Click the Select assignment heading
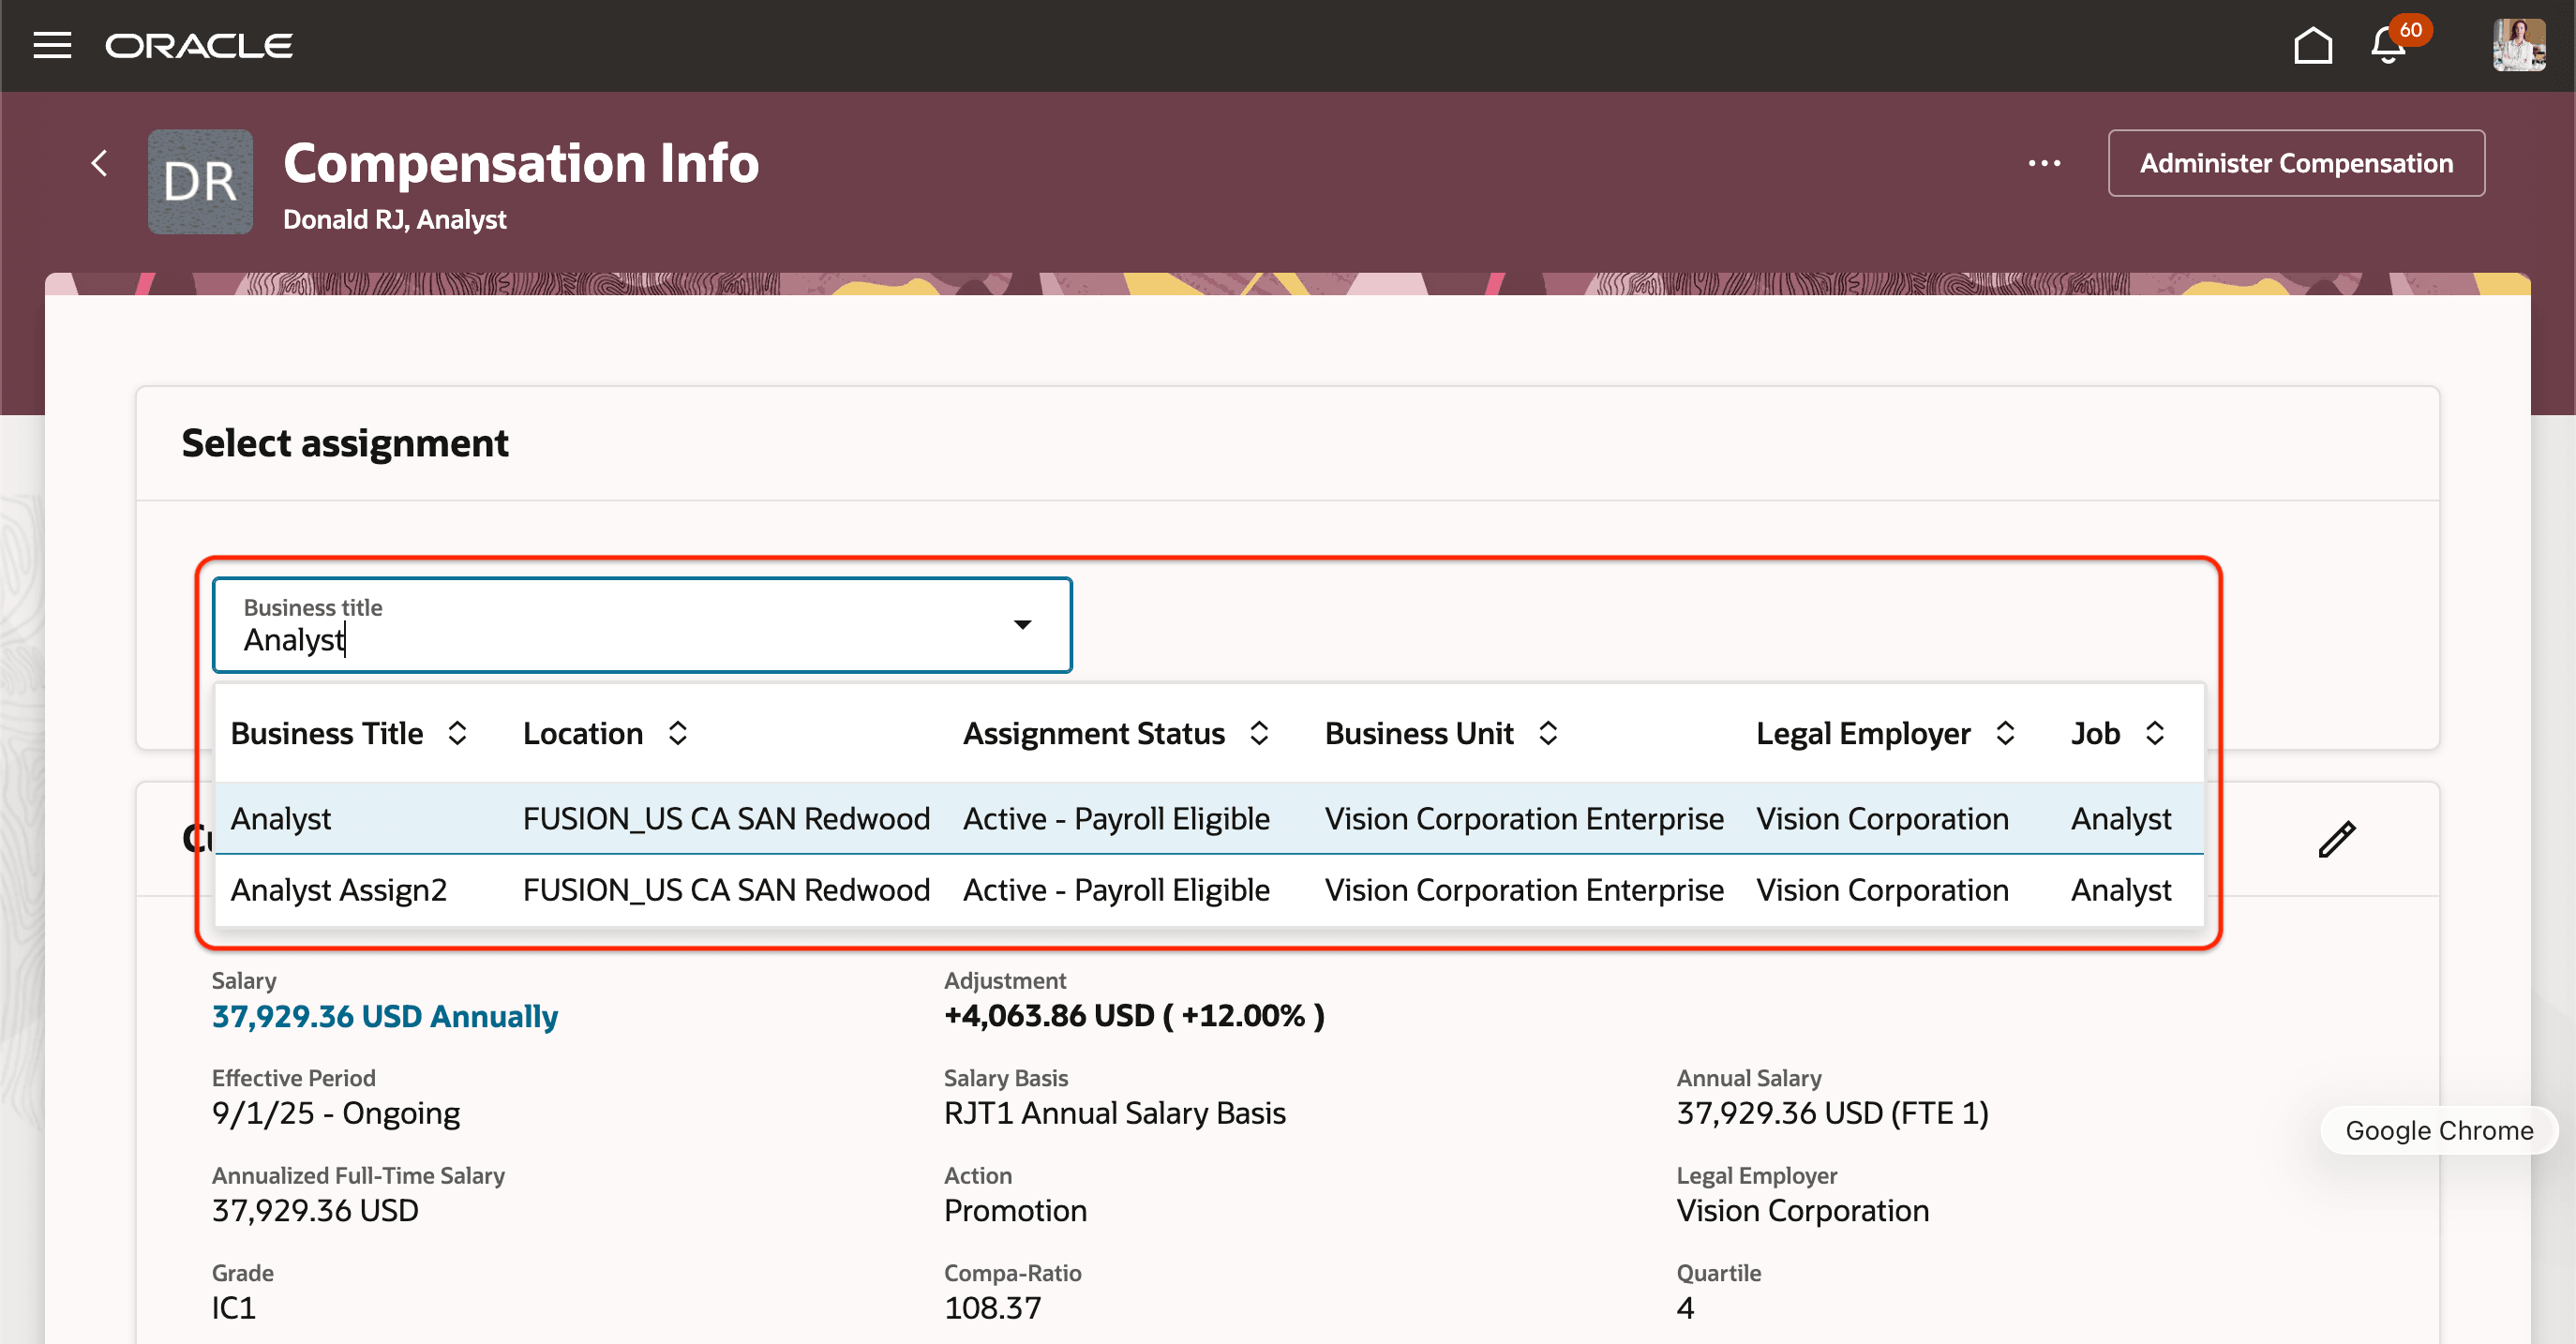The width and height of the screenshot is (2576, 1344). [x=345, y=443]
